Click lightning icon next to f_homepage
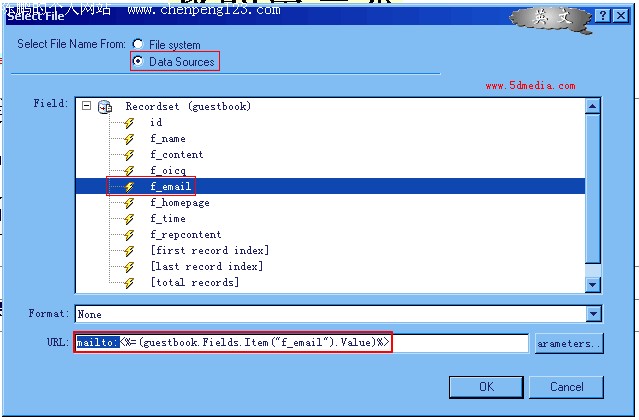Screen dimensions: 639x420 [128, 203]
